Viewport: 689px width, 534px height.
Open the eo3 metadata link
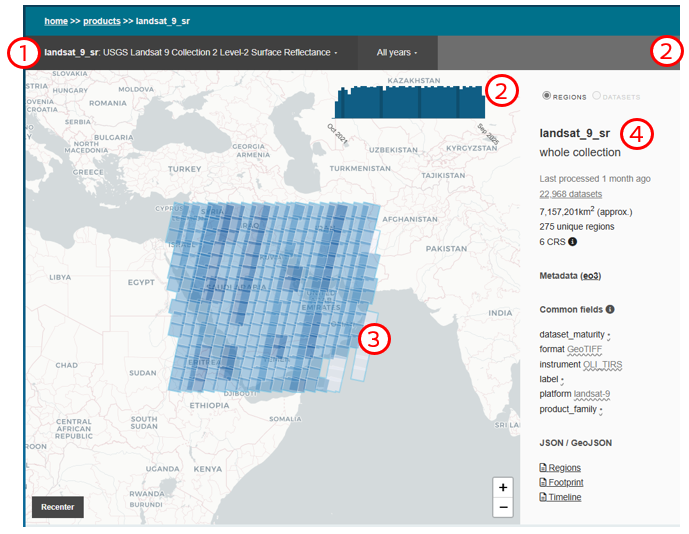(x=591, y=276)
